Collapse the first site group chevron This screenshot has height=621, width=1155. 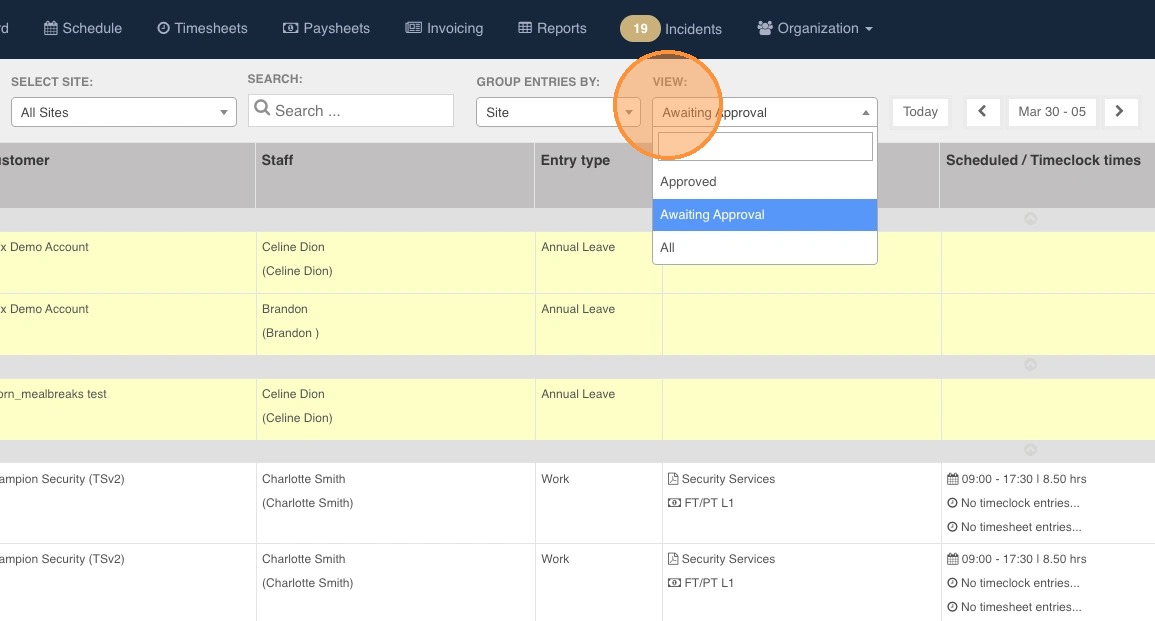[x=1030, y=219]
